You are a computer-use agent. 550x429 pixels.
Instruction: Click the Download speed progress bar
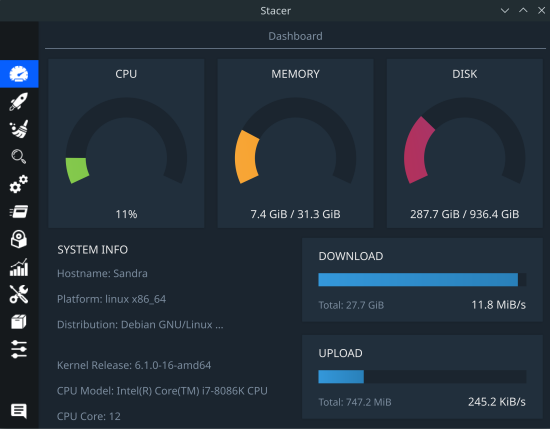click(x=422, y=280)
